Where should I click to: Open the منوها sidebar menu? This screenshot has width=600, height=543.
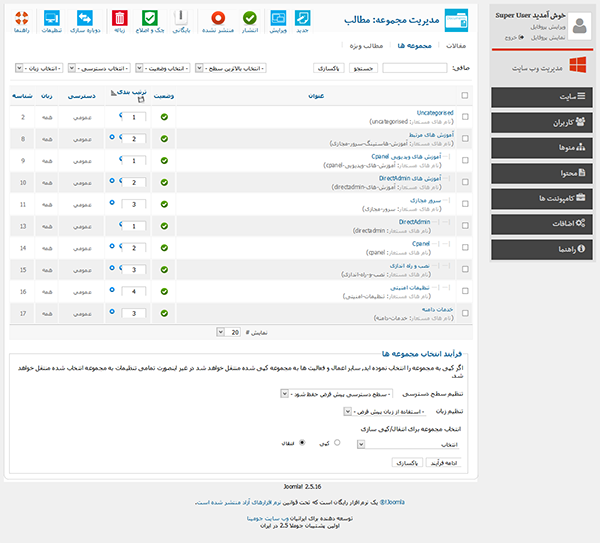[542, 148]
